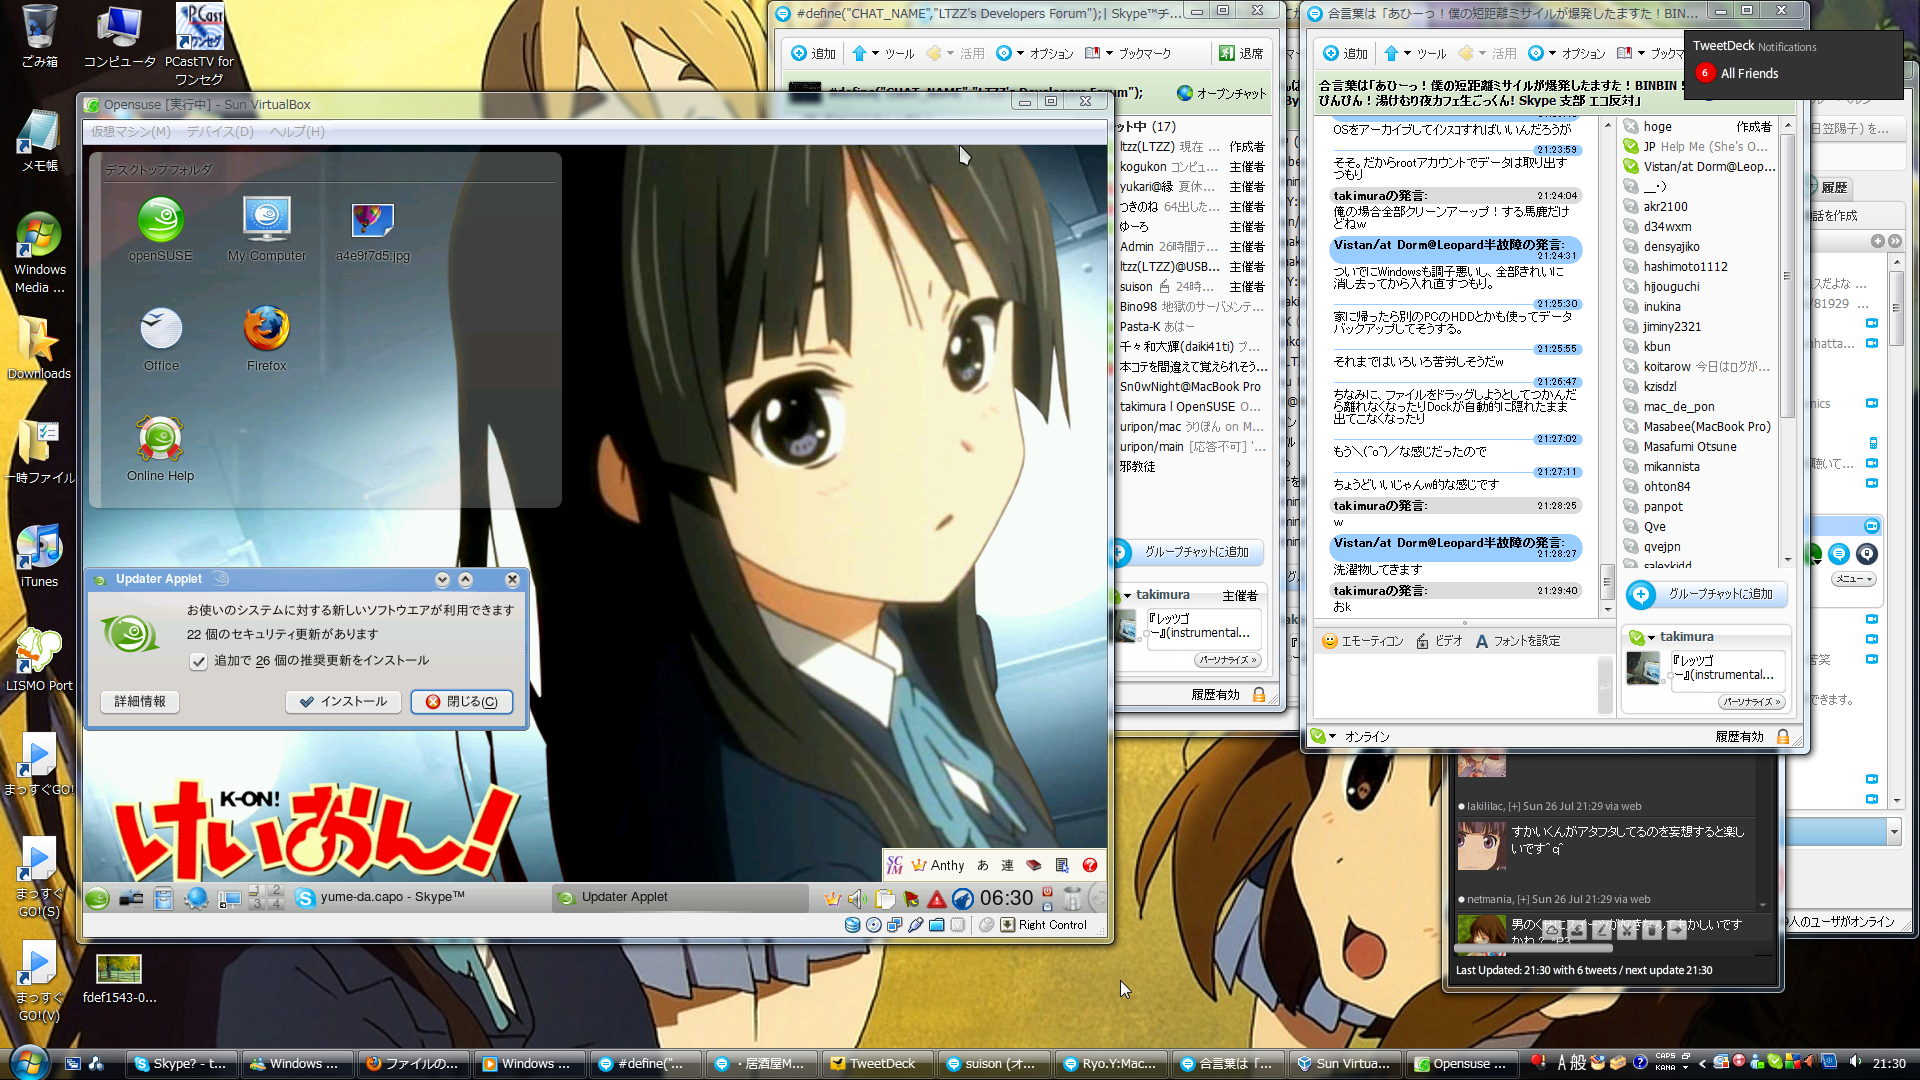The image size is (1920, 1080).
Task: Switch to virtual desktop 2 in the KDE pager
Action: [276, 890]
